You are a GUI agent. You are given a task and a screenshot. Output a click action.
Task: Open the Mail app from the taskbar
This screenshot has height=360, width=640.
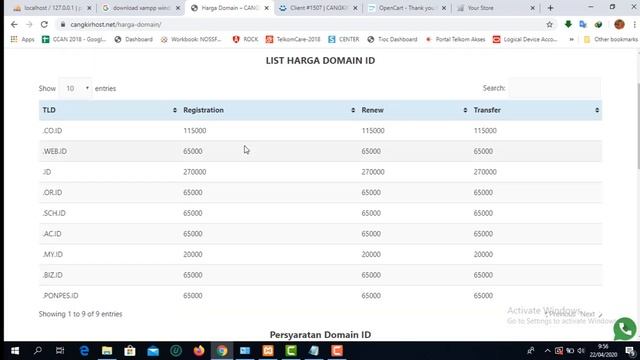click(x=153, y=351)
